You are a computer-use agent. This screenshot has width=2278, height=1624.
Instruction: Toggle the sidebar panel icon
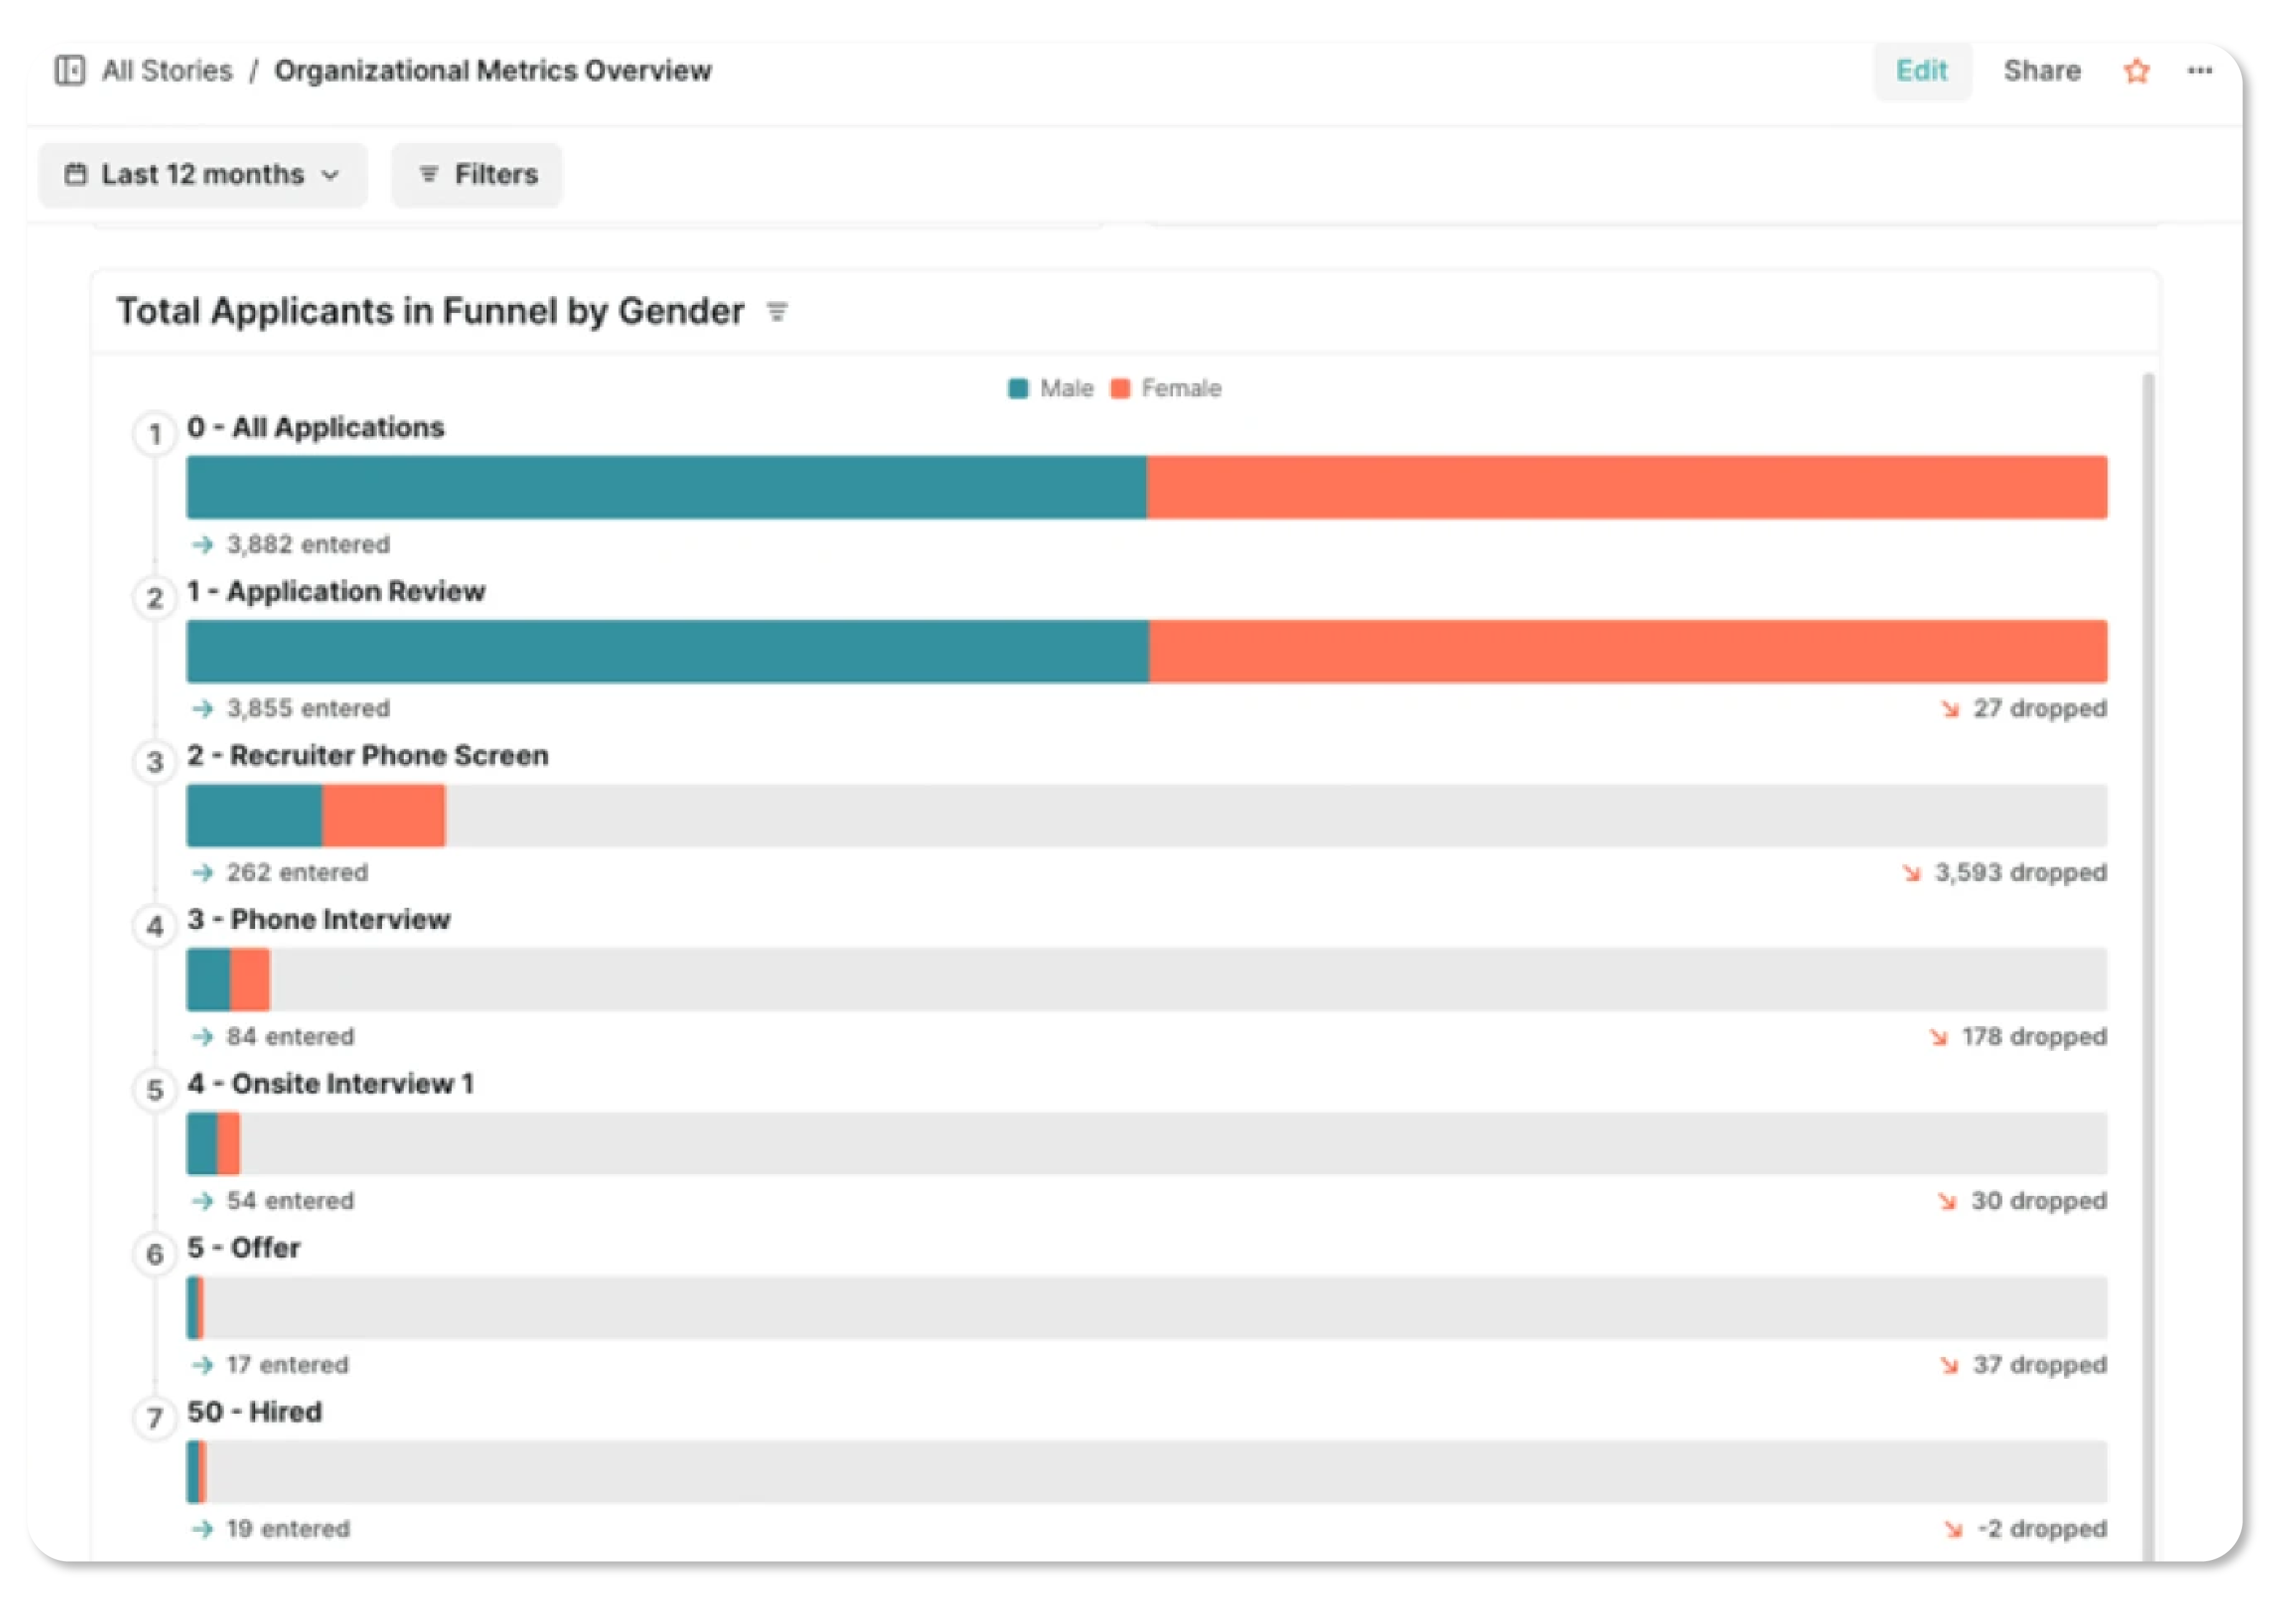[x=69, y=71]
